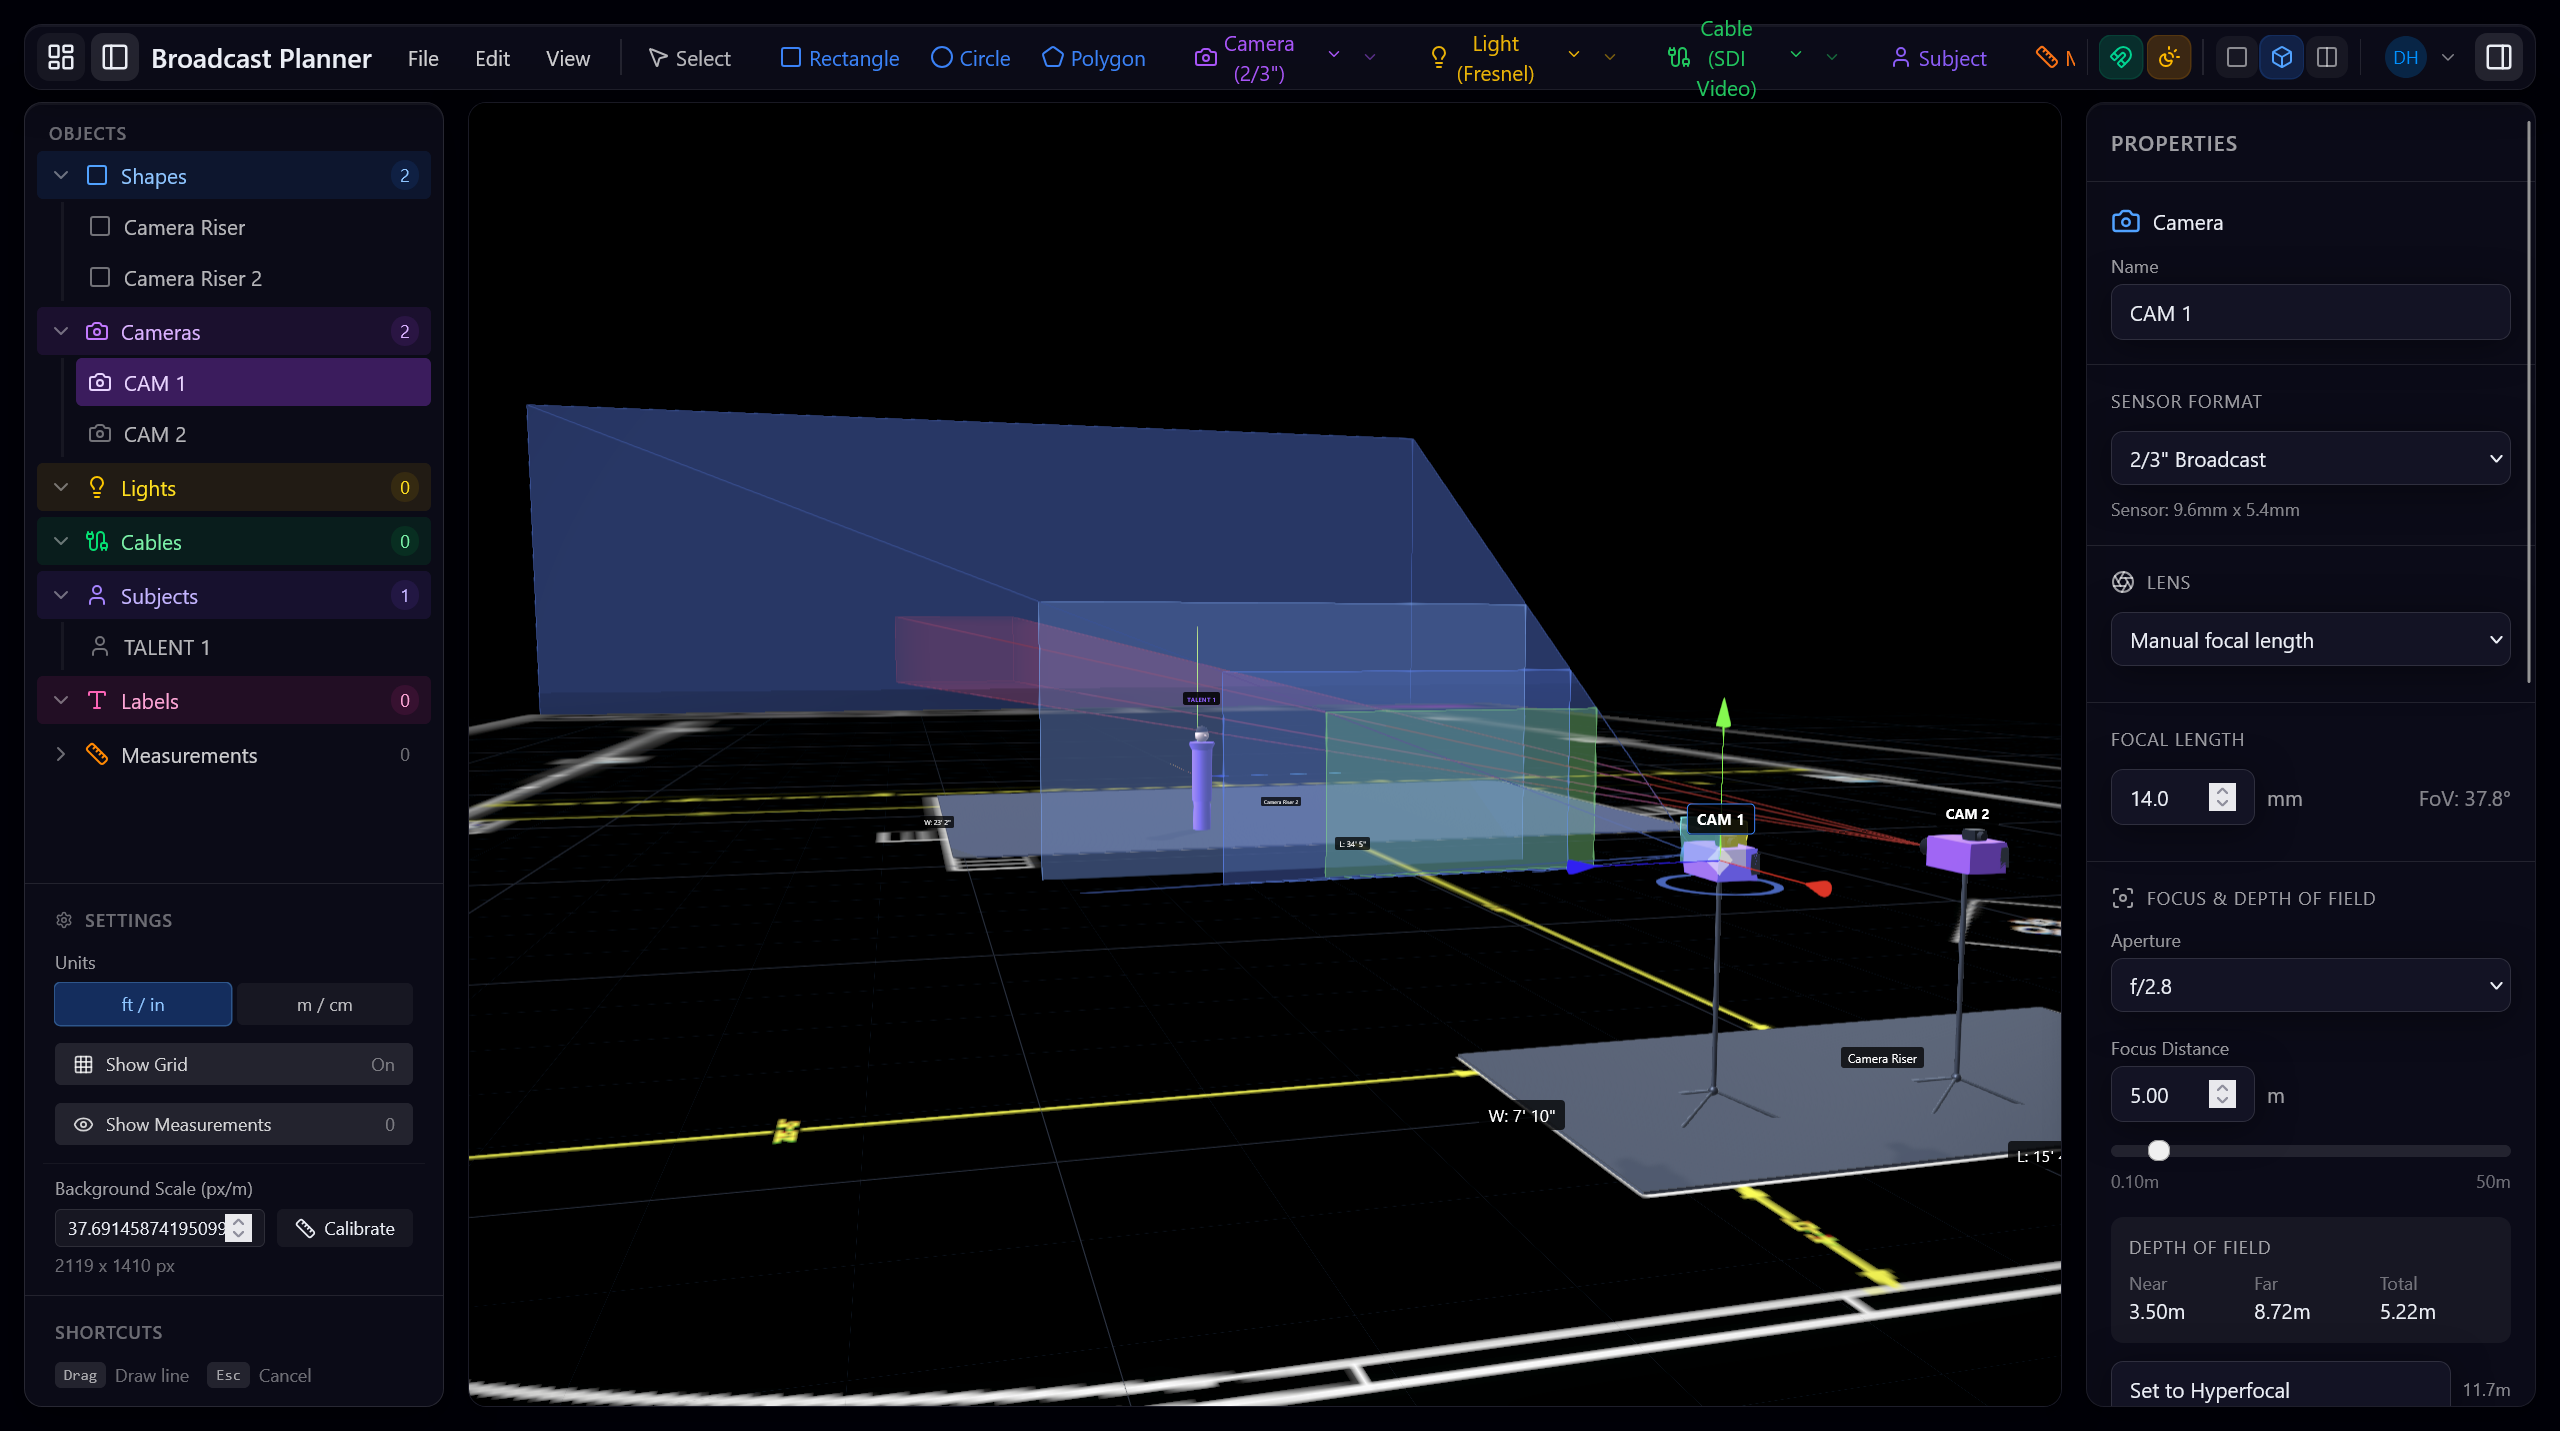
Task: Choose the Camera (2/3") placement tool
Action: point(1243,57)
